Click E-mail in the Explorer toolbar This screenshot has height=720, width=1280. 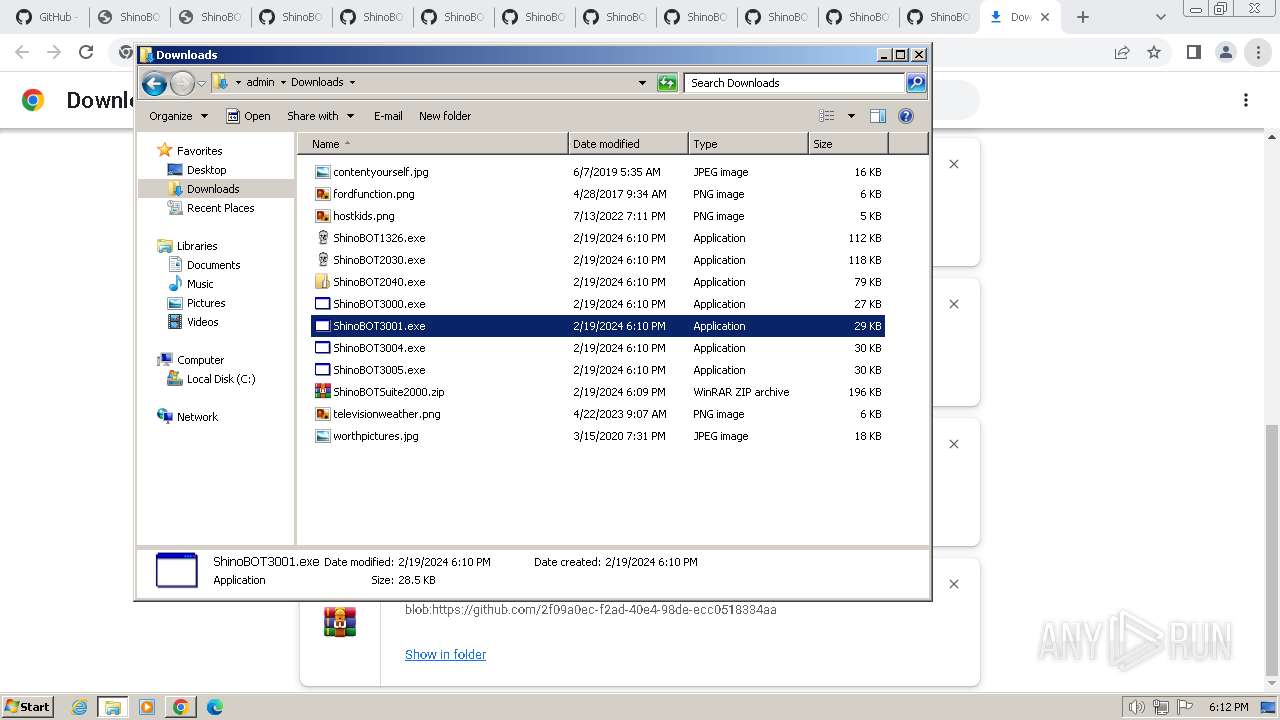(388, 116)
